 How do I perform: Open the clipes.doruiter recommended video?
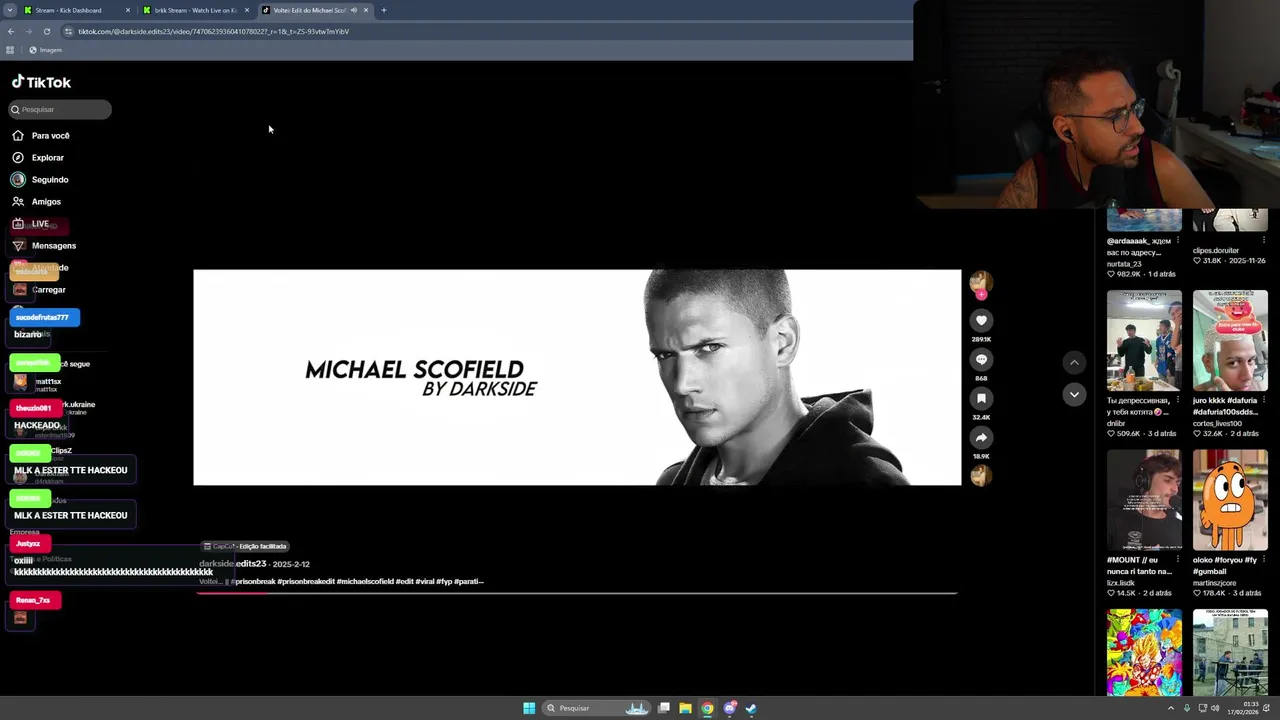[x=1230, y=220]
